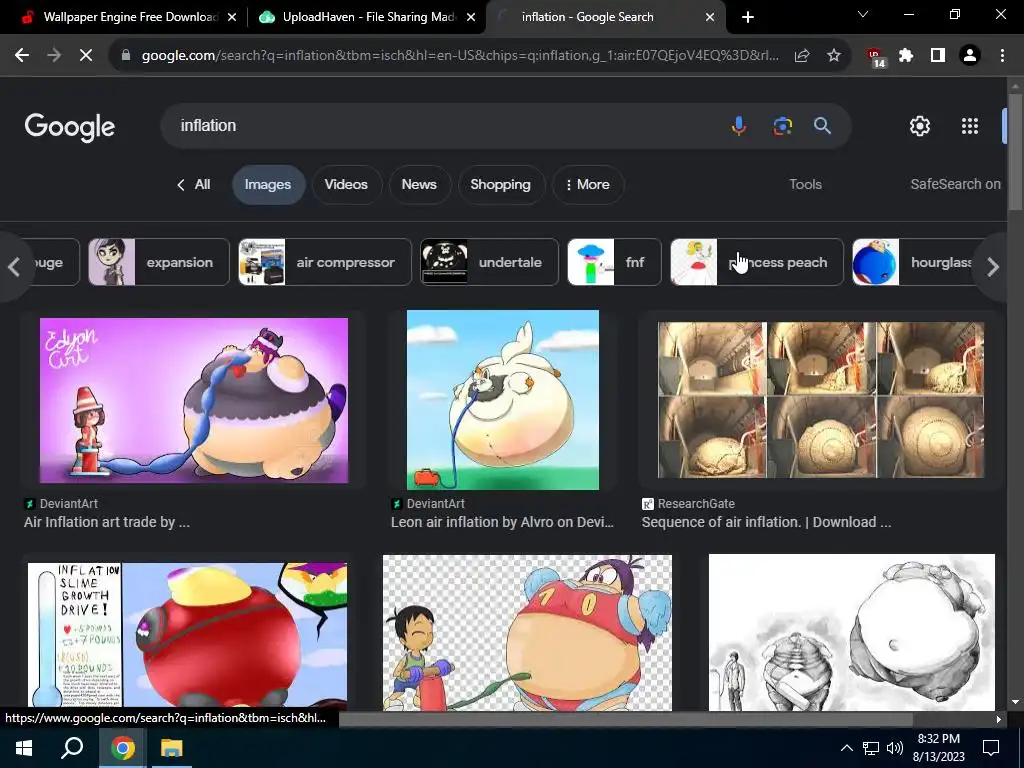Click the horizontal scrollbar right arrow
Viewport: 1024px width, 768px height.
[999, 719]
